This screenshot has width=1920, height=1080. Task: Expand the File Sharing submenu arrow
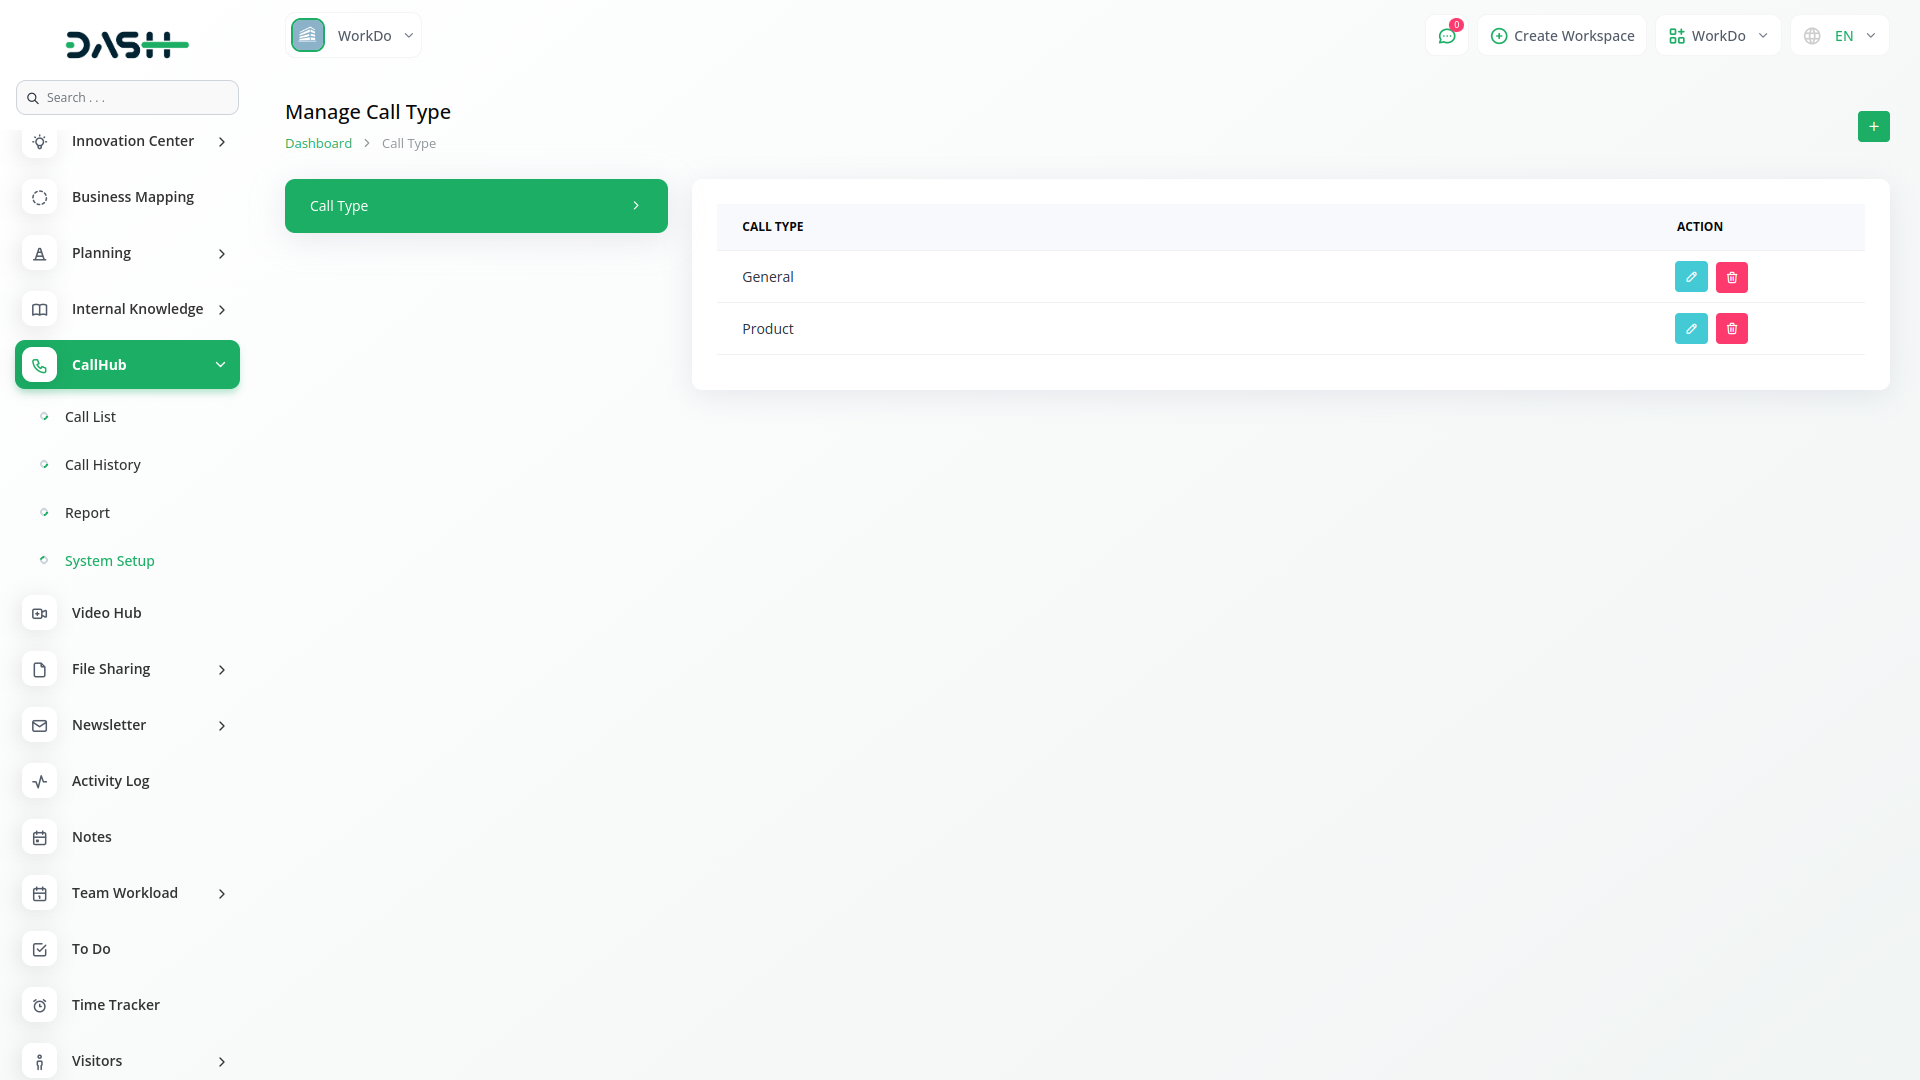[222, 670]
